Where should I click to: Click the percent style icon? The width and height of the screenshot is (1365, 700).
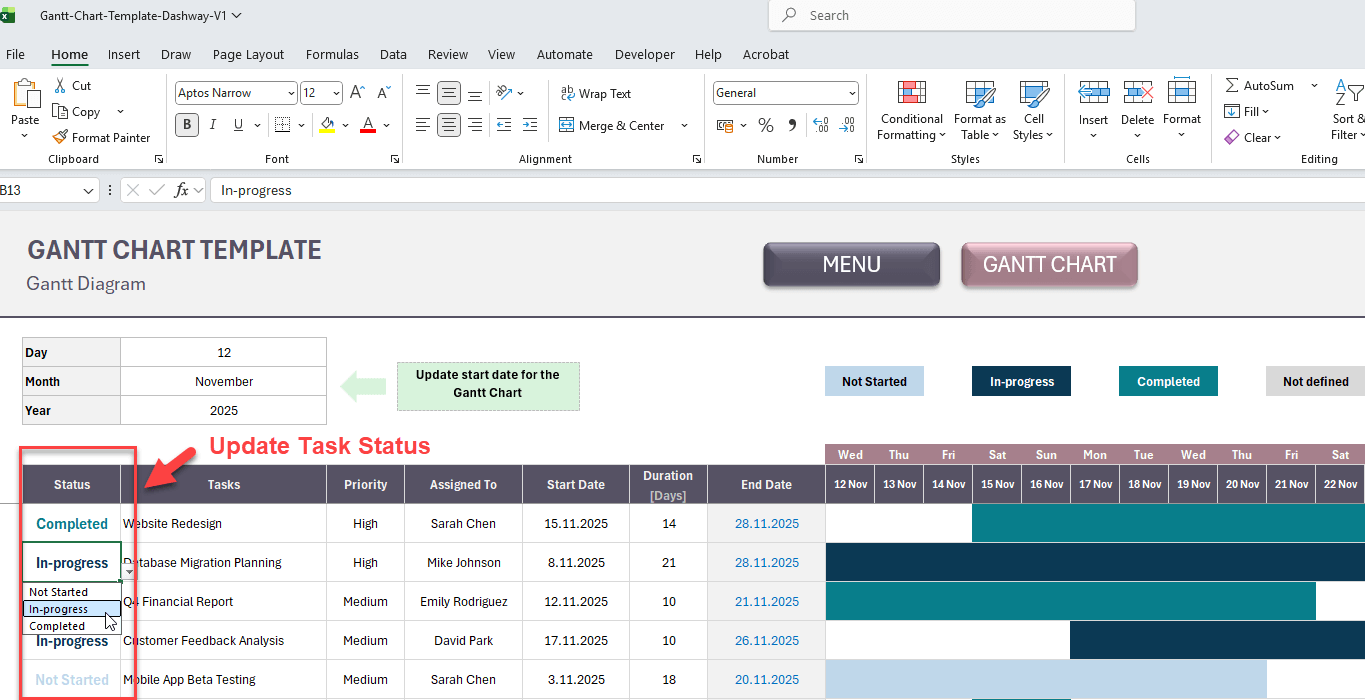point(766,126)
